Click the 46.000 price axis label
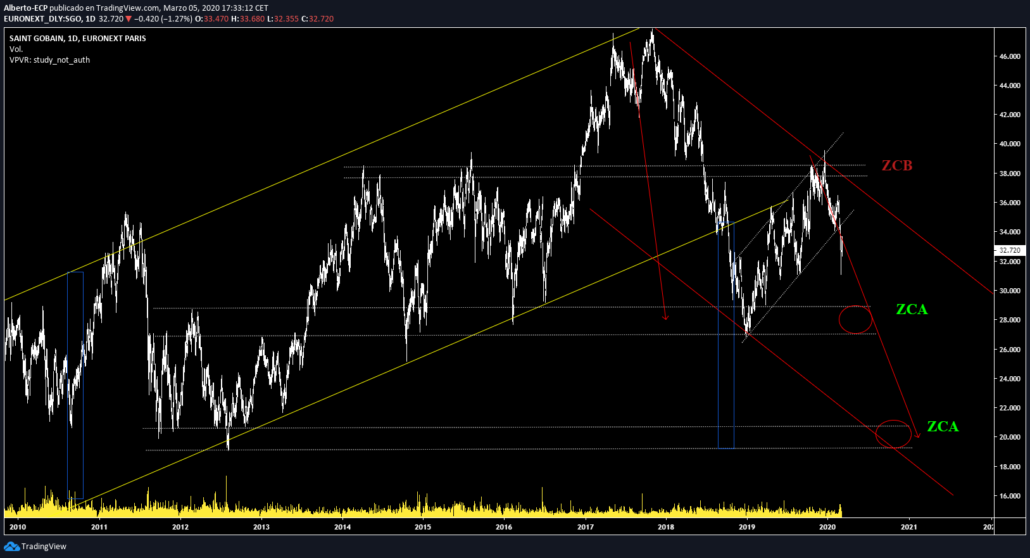This screenshot has width=1030, height=558. click(1010, 57)
